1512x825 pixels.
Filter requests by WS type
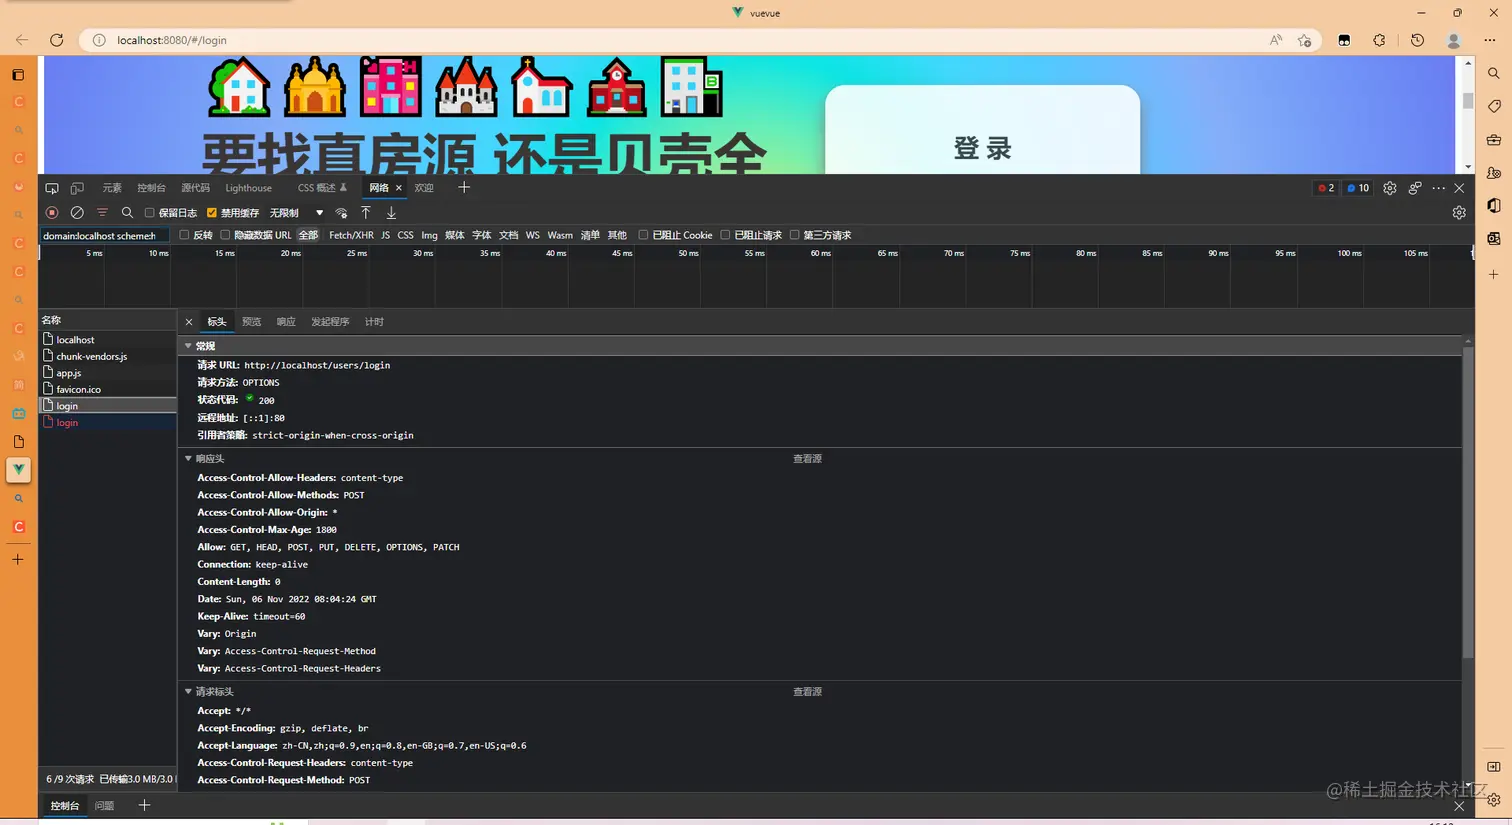(532, 235)
